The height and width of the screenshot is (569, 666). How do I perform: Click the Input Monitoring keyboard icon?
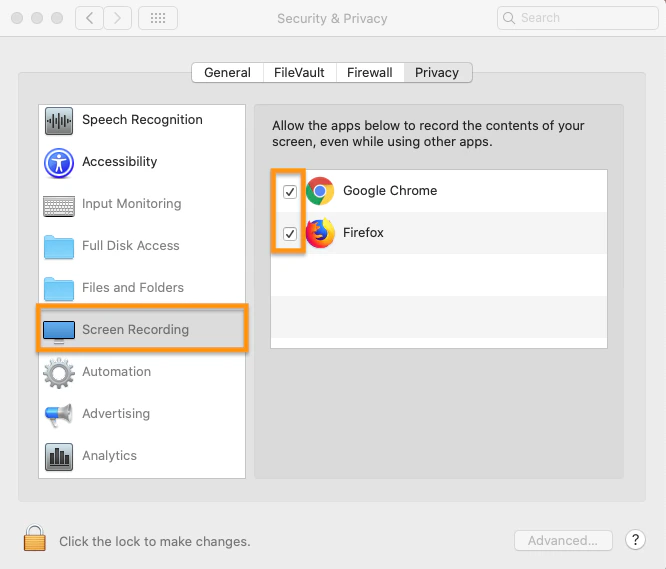(59, 206)
